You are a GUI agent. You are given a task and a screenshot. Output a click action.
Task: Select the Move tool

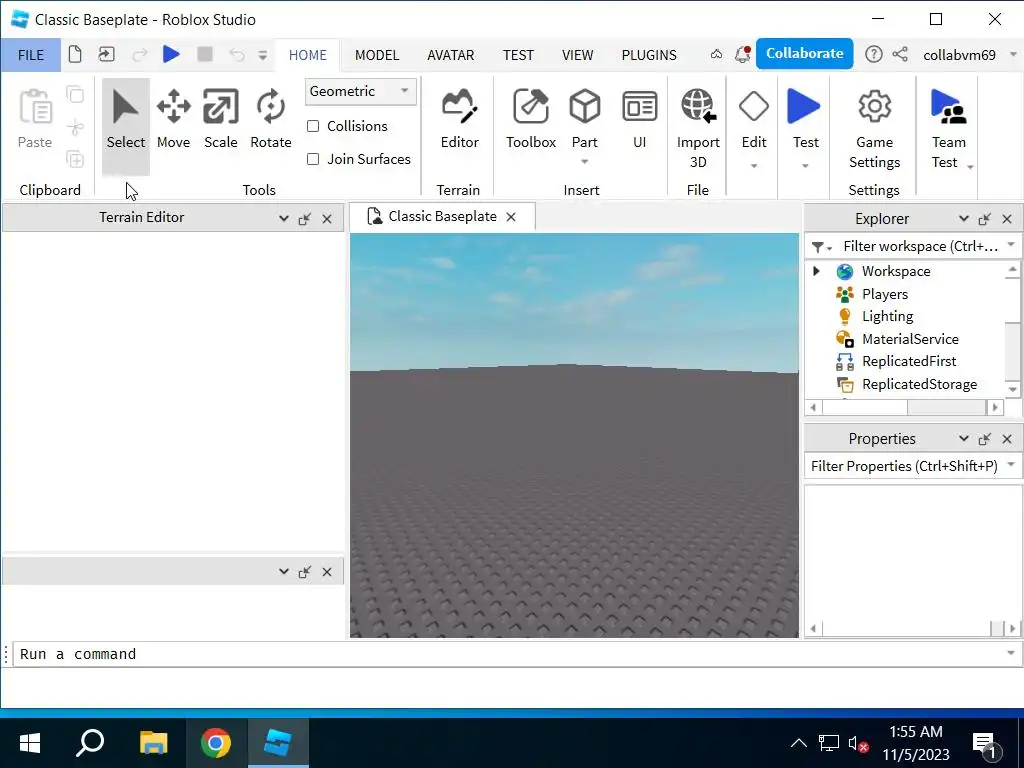[173, 120]
